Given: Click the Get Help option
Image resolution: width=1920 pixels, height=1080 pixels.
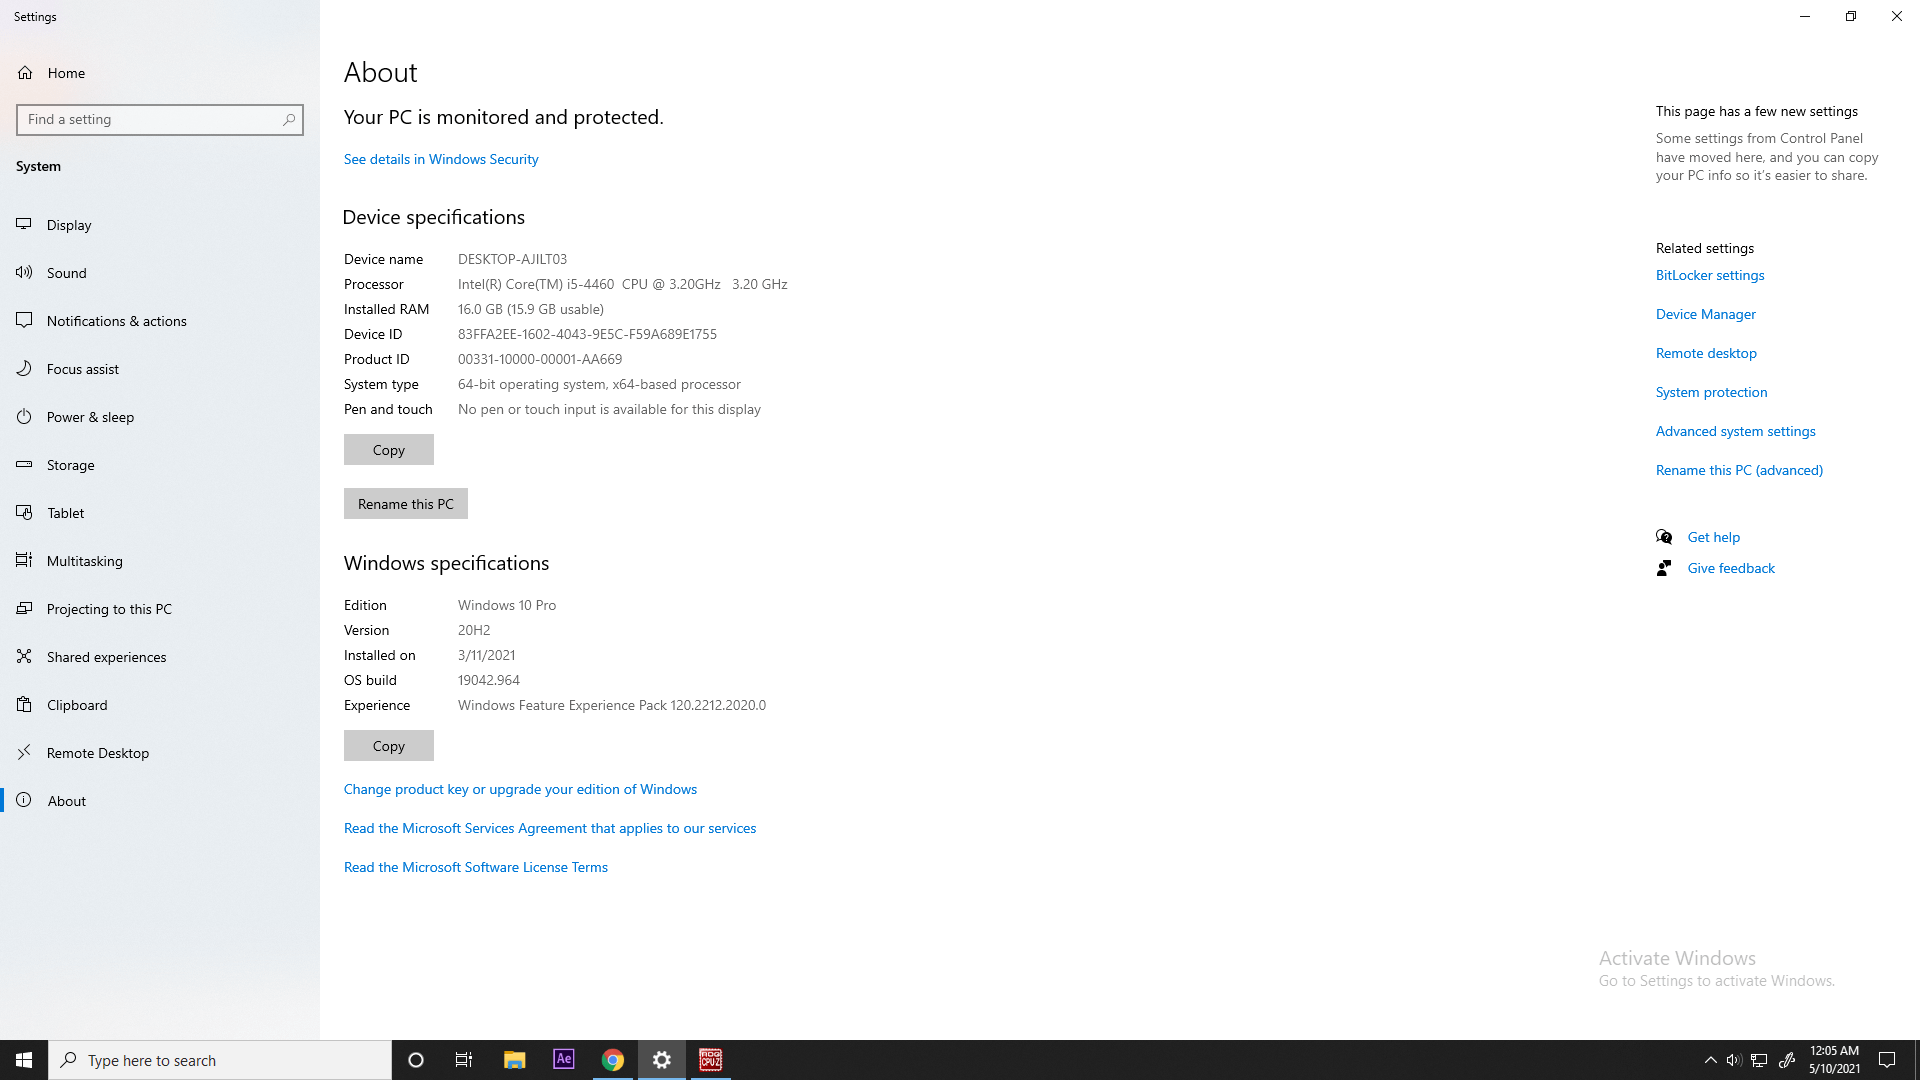Looking at the screenshot, I should tap(1712, 535).
